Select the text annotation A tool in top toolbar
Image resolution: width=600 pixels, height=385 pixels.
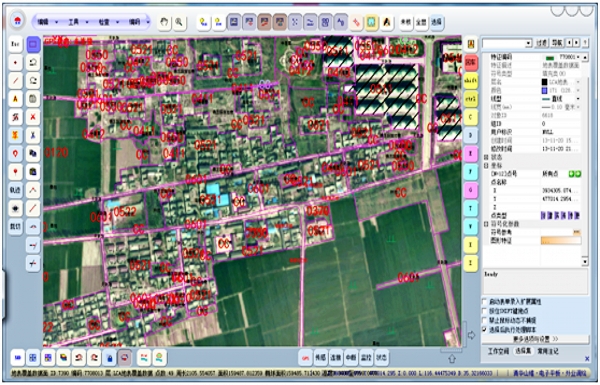[387, 22]
